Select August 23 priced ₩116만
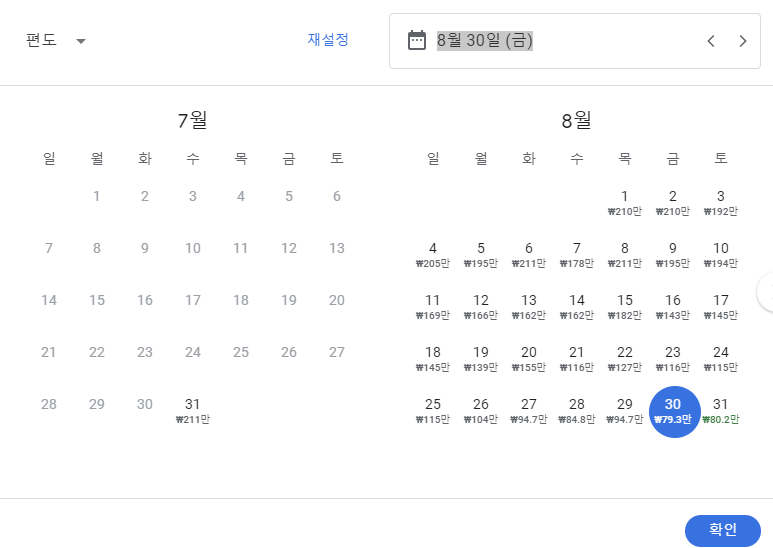This screenshot has width=773, height=548. pos(673,359)
